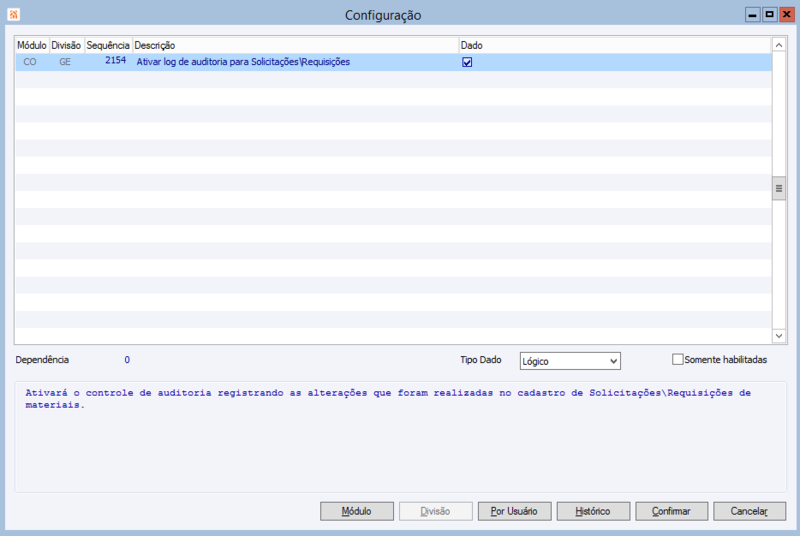This screenshot has height=536, width=800.
Task: Sort by the Módulo column header
Action: pyautogui.click(x=32, y=45)
